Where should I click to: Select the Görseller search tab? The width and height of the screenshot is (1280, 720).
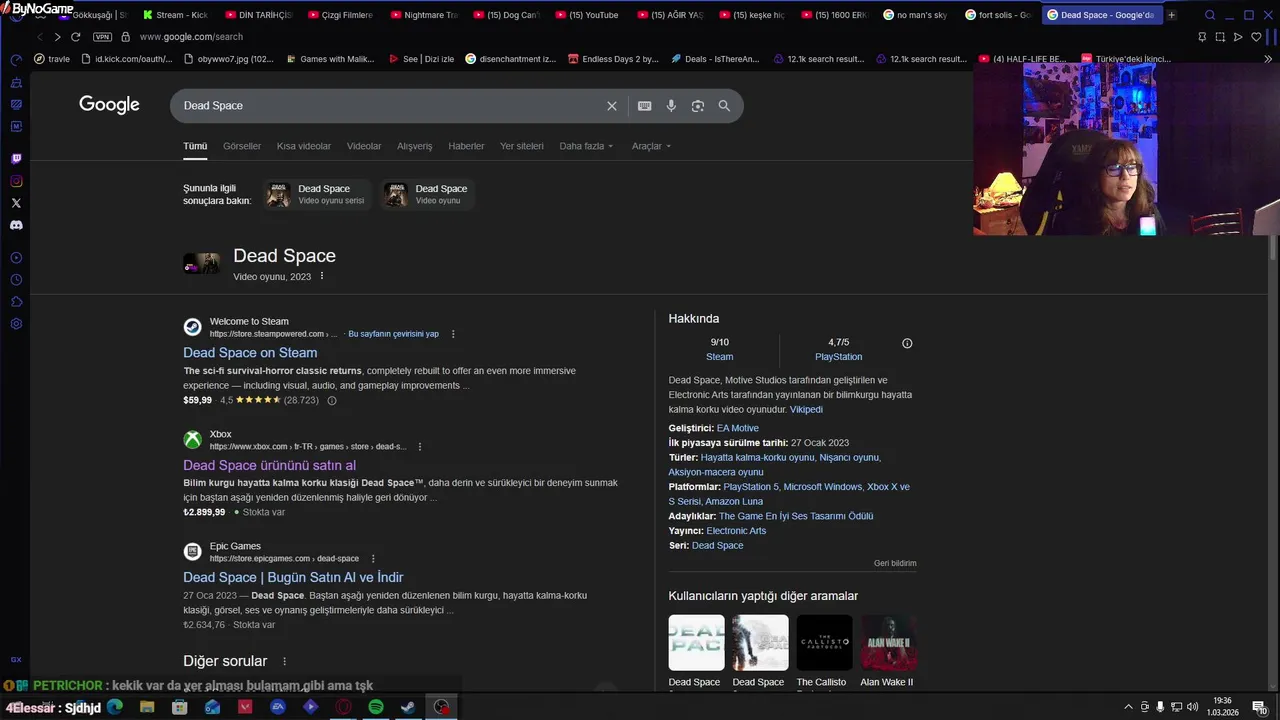point(242,146)
